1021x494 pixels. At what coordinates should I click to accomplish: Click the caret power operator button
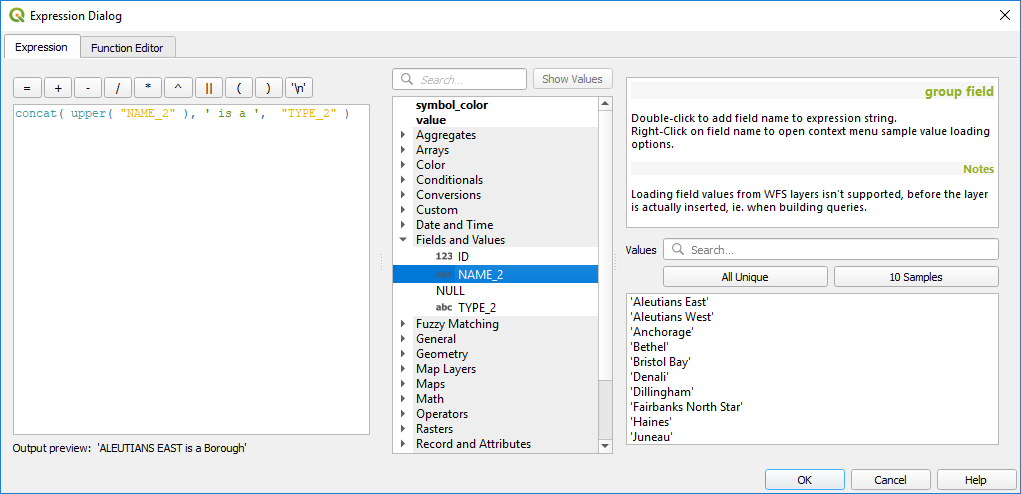[178, 87]
